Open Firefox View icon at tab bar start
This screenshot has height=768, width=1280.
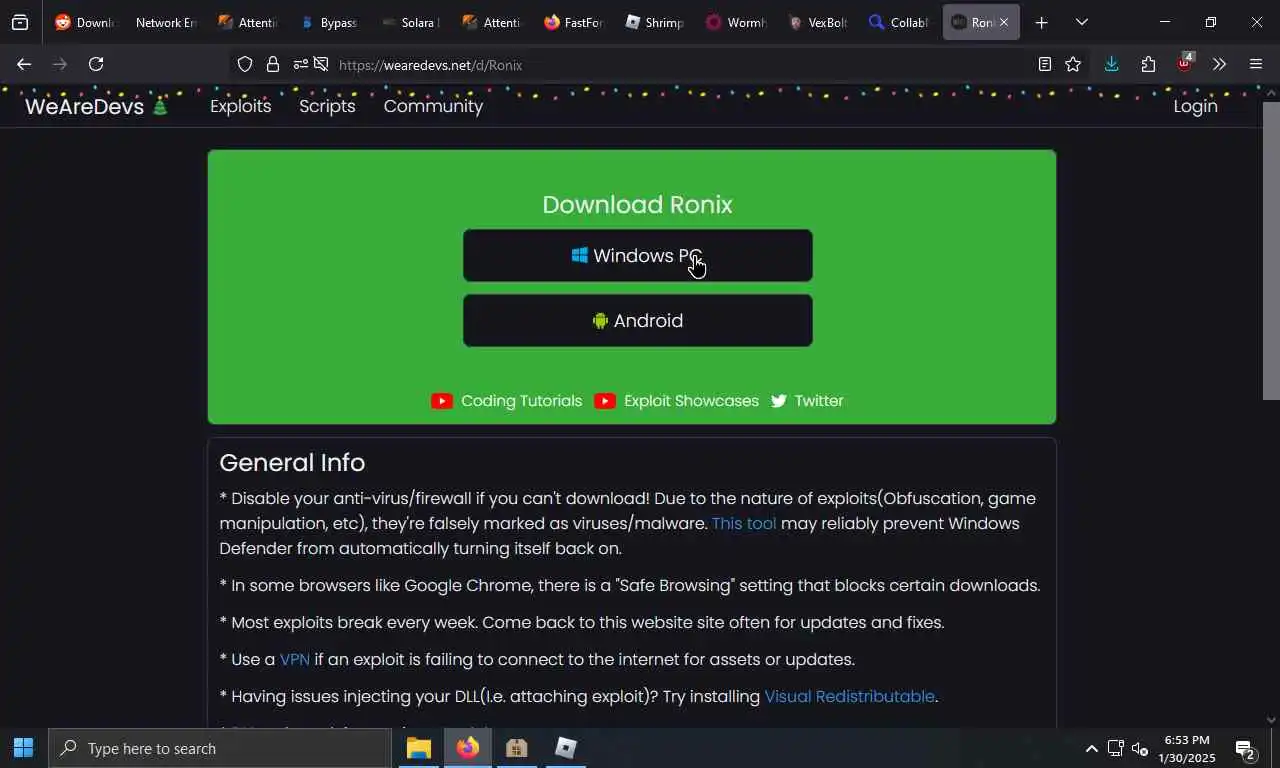coord(20,22)
